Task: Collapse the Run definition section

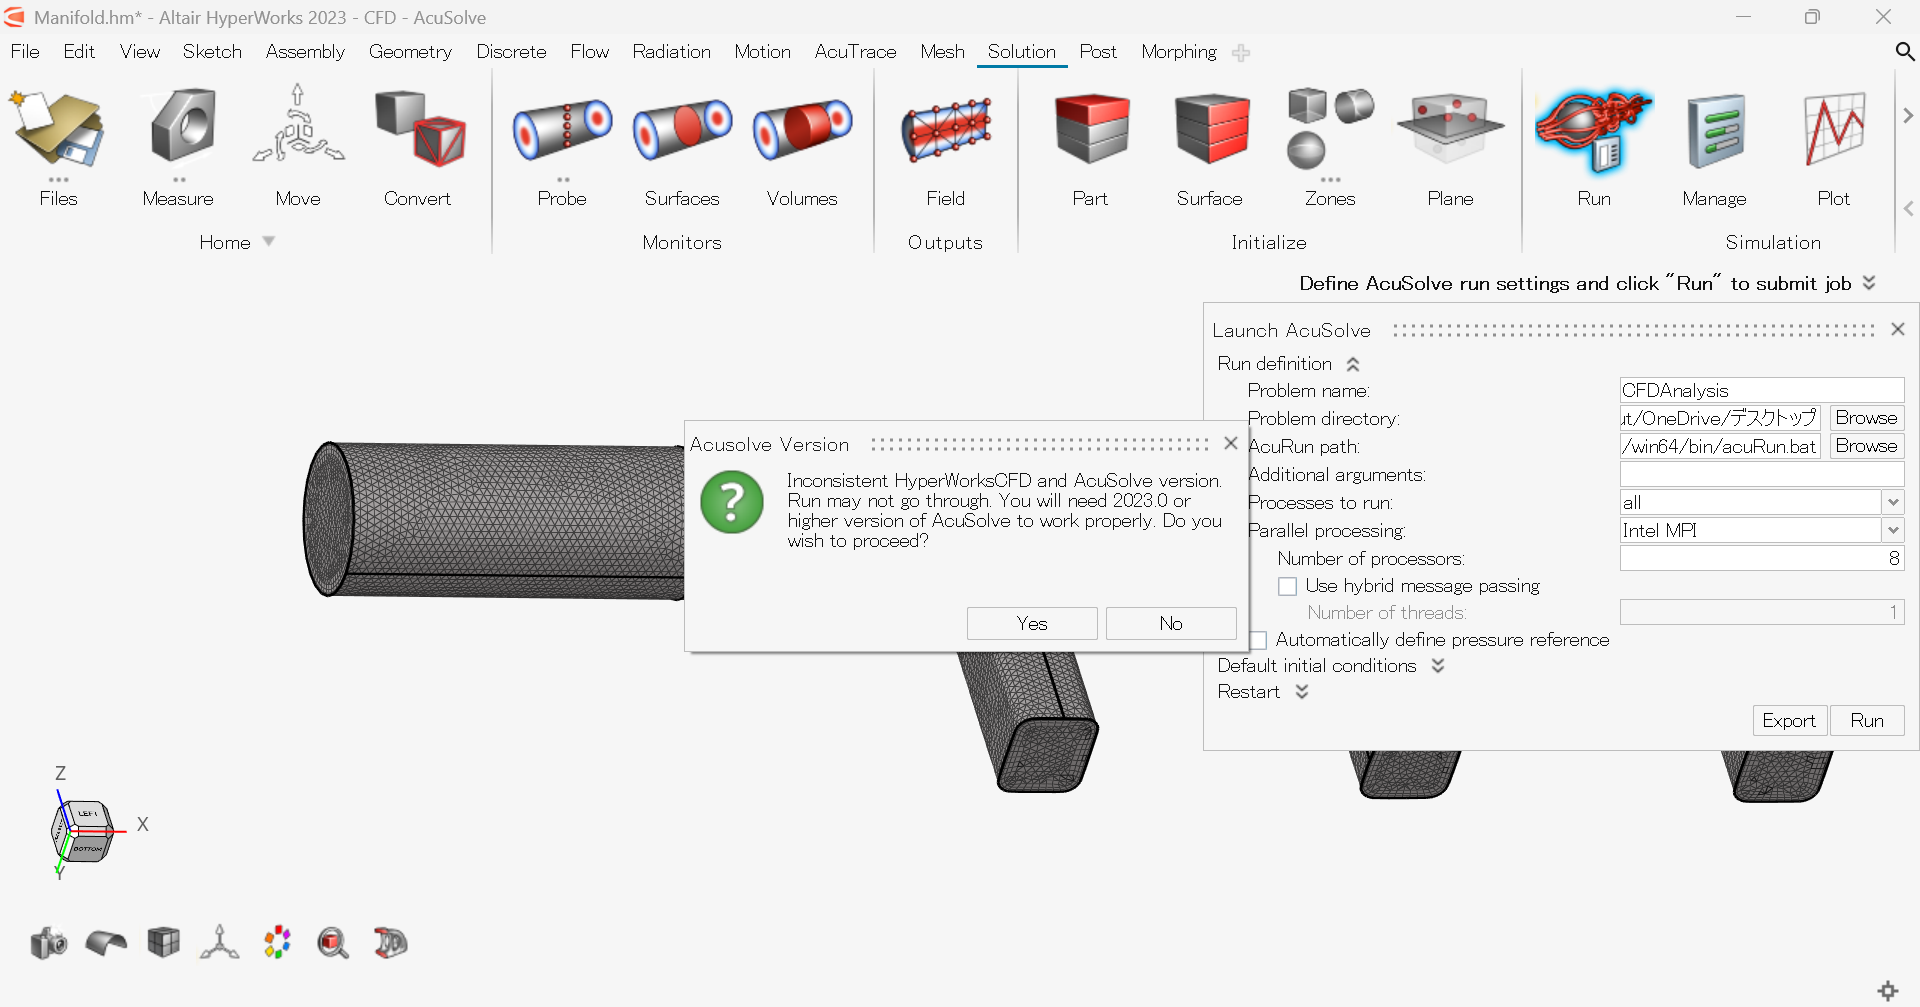Action: click(1353, 364)
